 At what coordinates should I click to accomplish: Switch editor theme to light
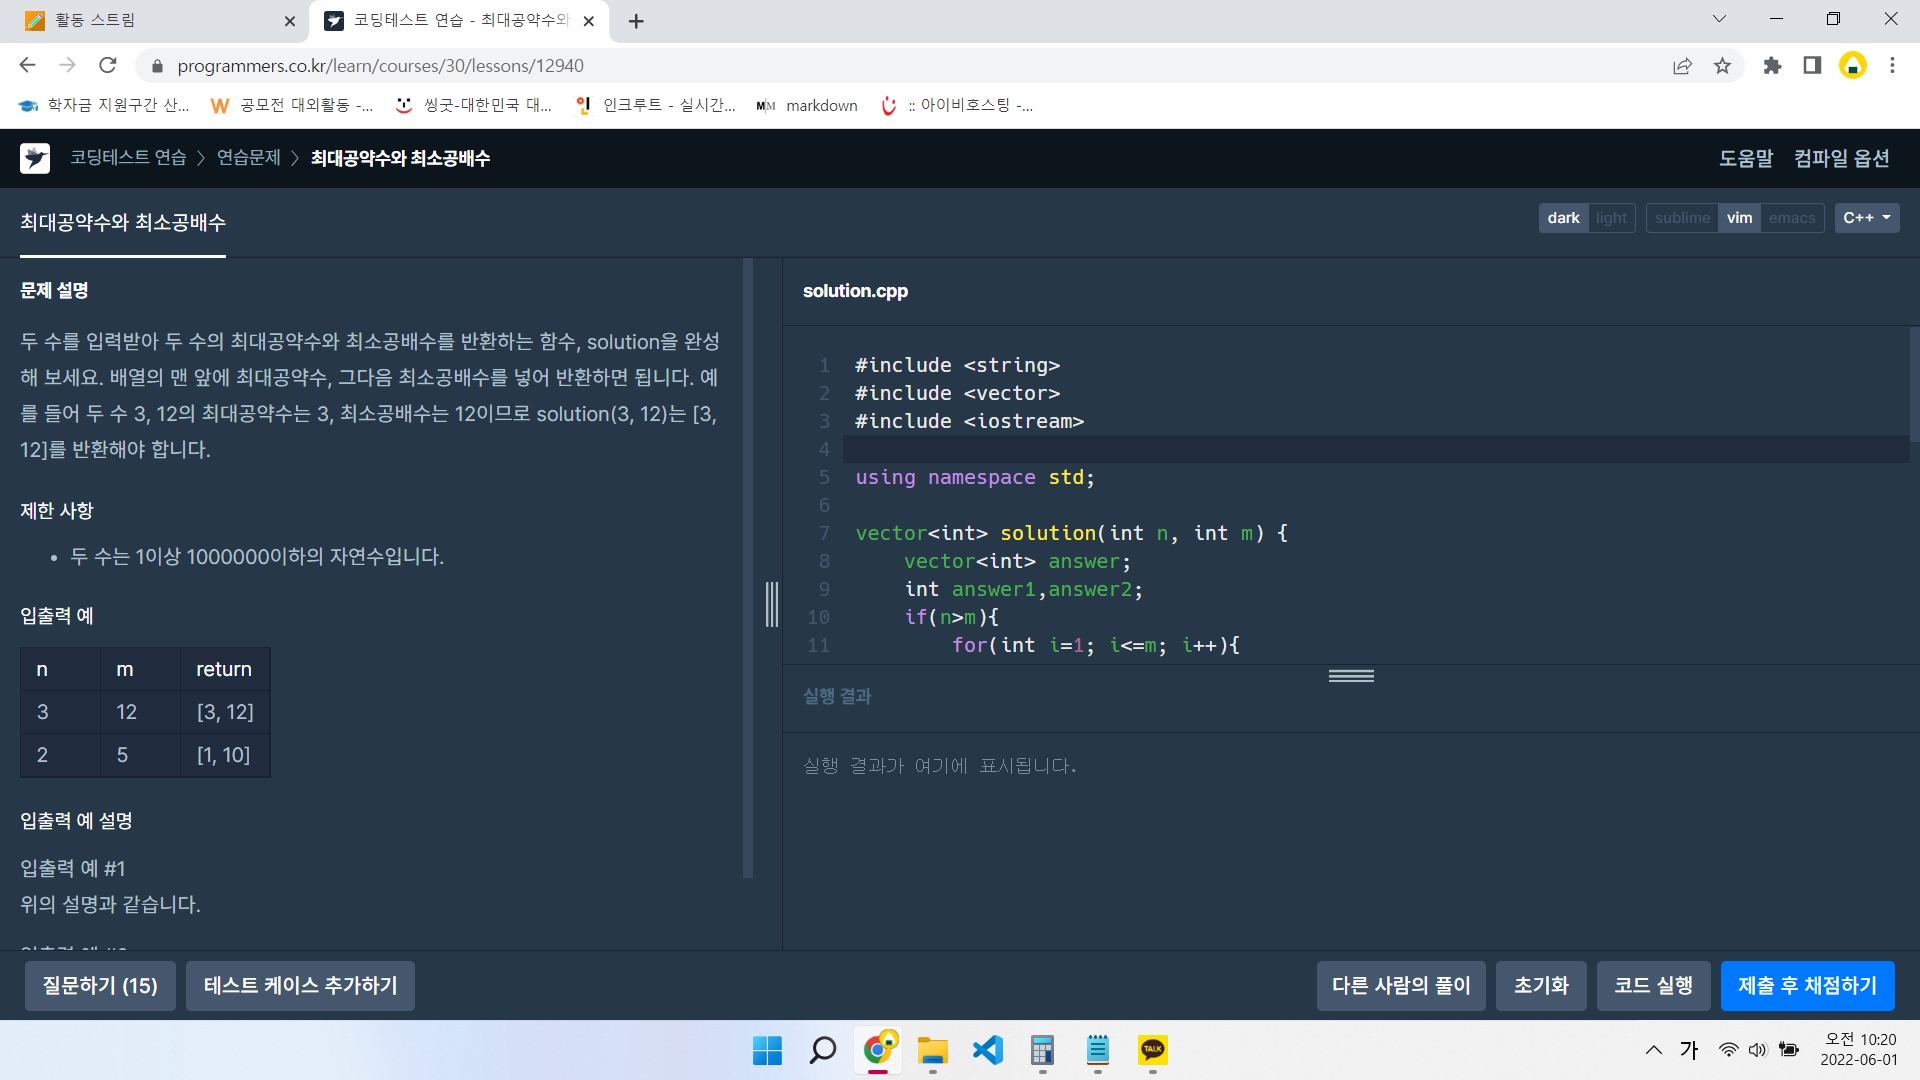(x=1611, y=218)
